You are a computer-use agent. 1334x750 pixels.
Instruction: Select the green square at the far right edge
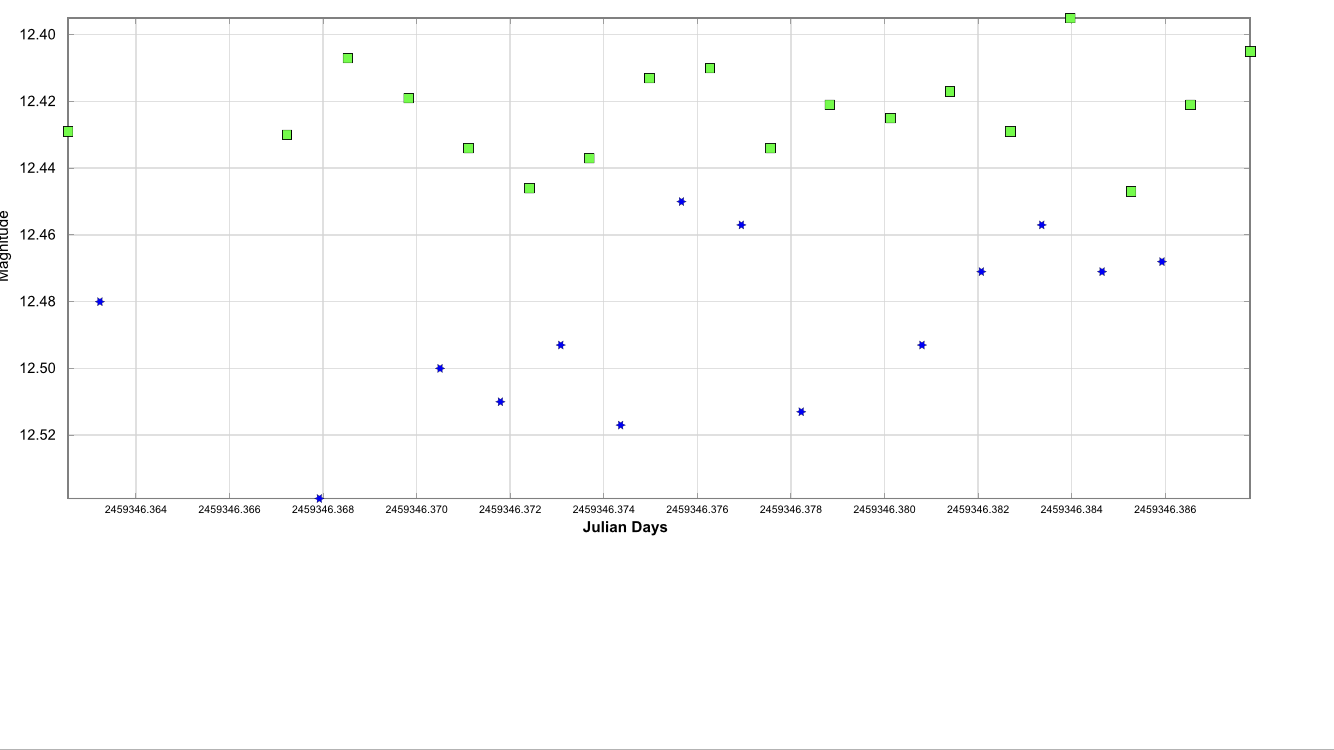pyautogui.click(x=1250, y=51)
